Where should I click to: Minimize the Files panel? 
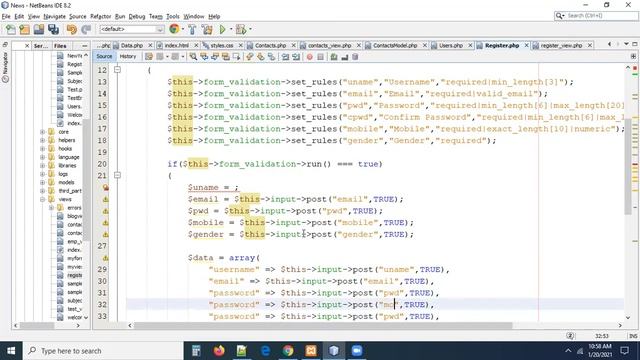point(84,46)
